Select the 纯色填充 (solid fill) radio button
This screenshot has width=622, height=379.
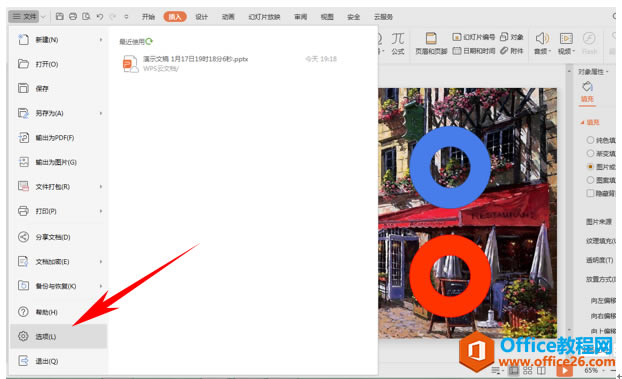point(590,140)
